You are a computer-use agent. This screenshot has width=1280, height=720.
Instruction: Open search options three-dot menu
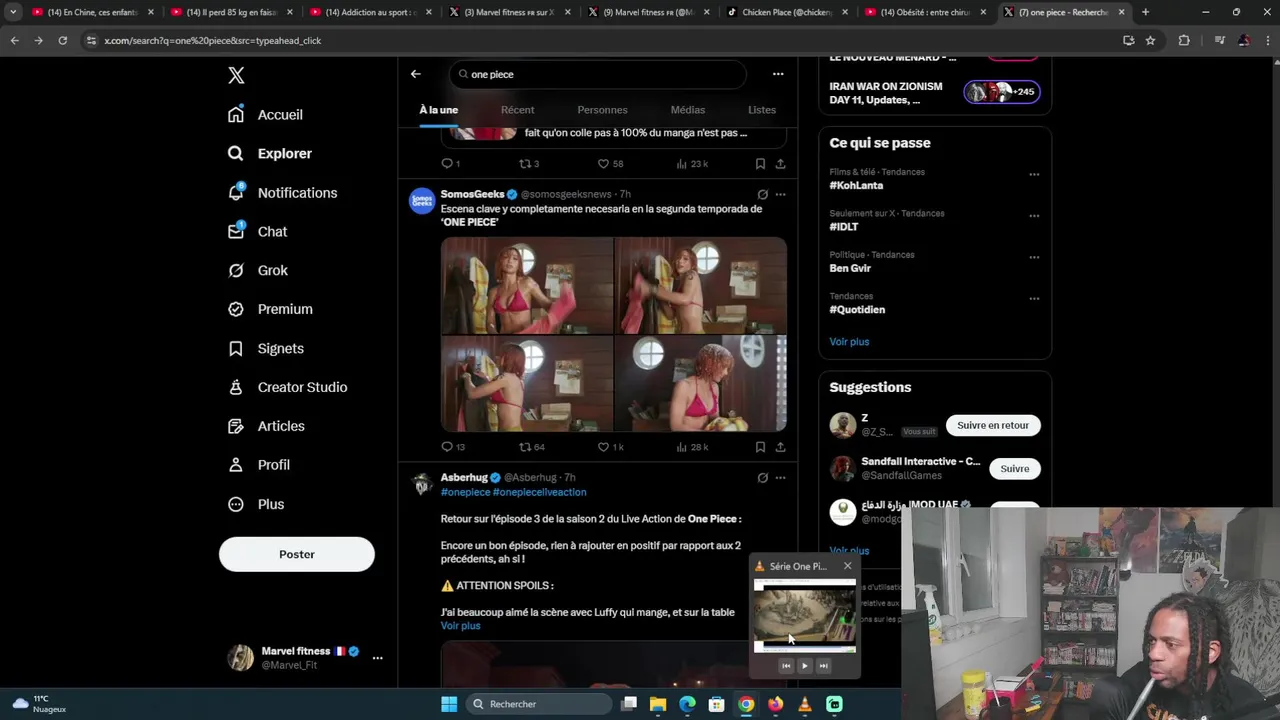pos(778,74)
